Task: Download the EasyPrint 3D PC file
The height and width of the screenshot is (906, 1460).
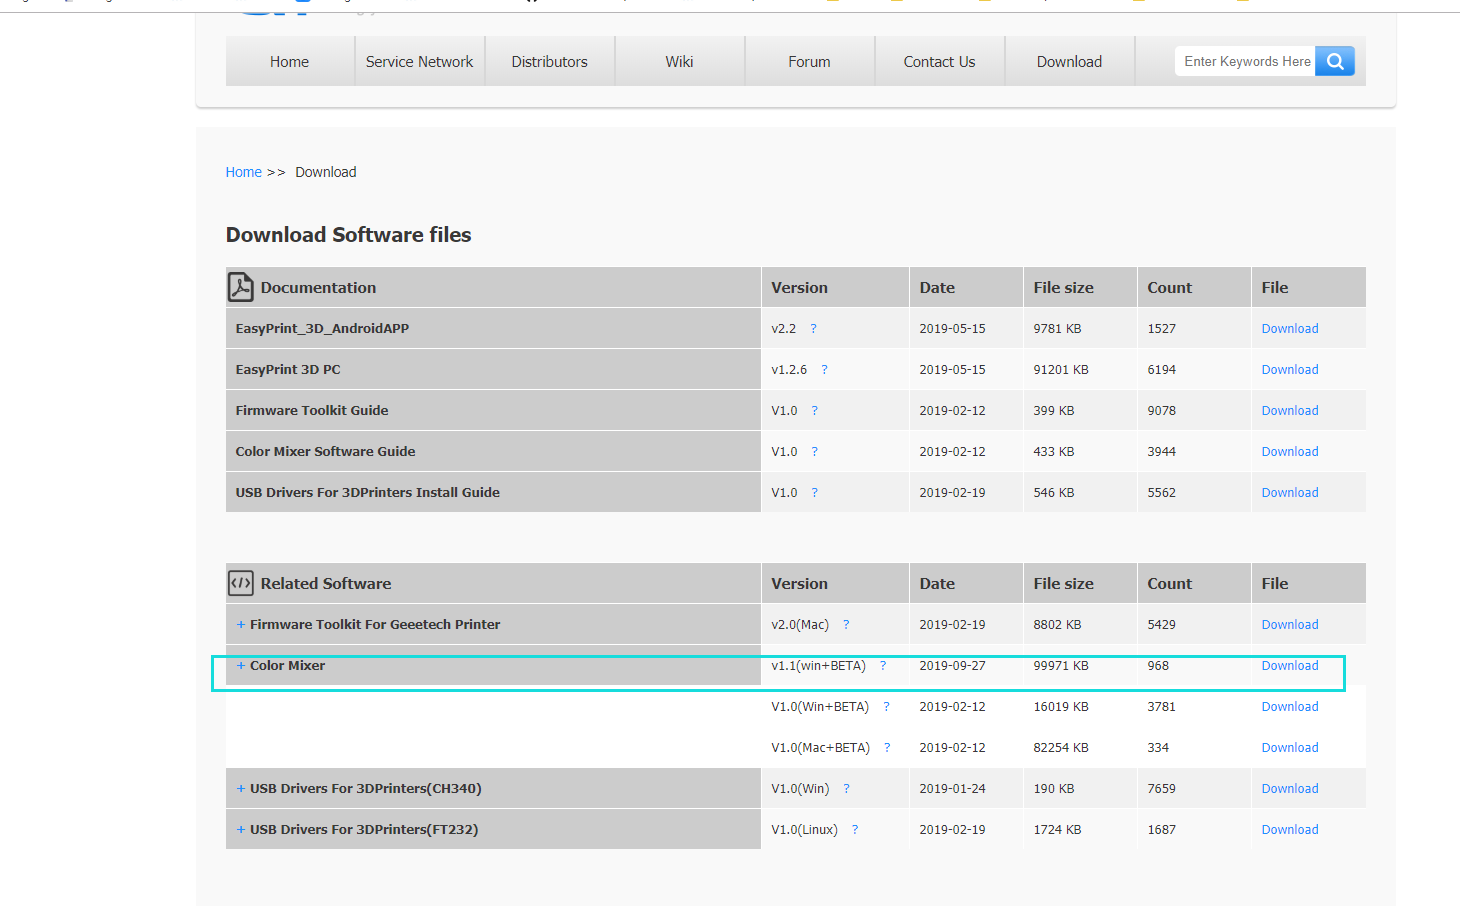Action: 1289,370
